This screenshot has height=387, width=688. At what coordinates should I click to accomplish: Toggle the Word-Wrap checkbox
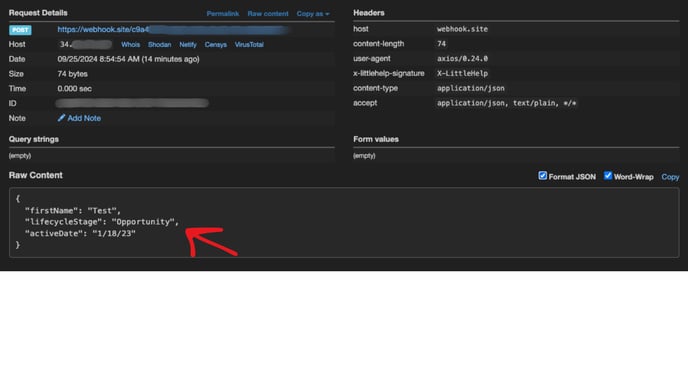pyautogui.click(x=608, y=176)
